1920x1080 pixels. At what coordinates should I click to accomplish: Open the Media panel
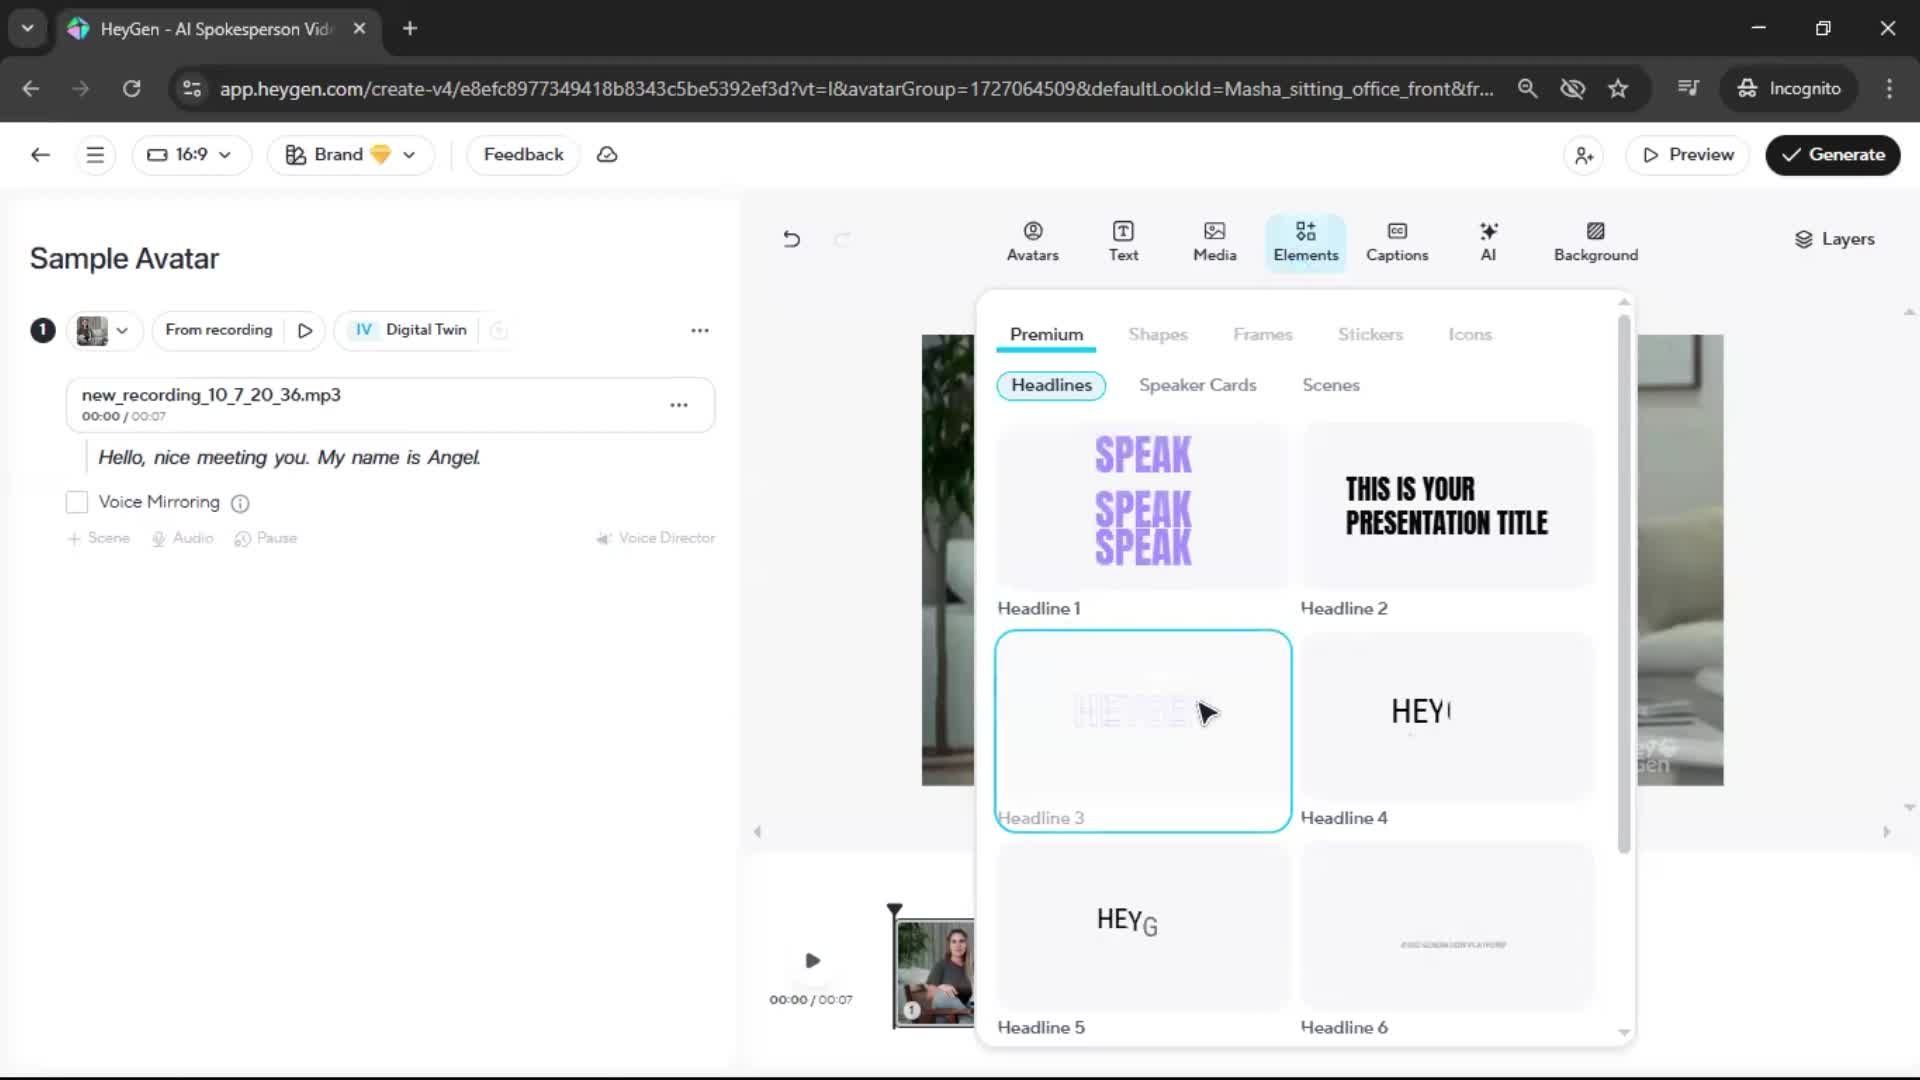pos(1214,241)
